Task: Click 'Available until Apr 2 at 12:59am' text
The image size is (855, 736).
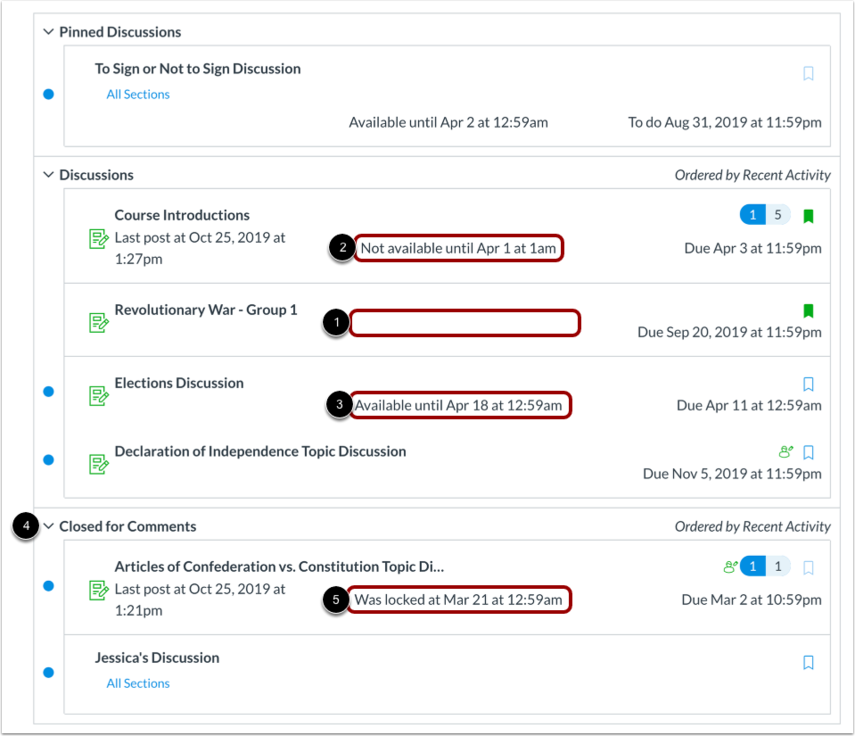Action: tap(448, 122)
